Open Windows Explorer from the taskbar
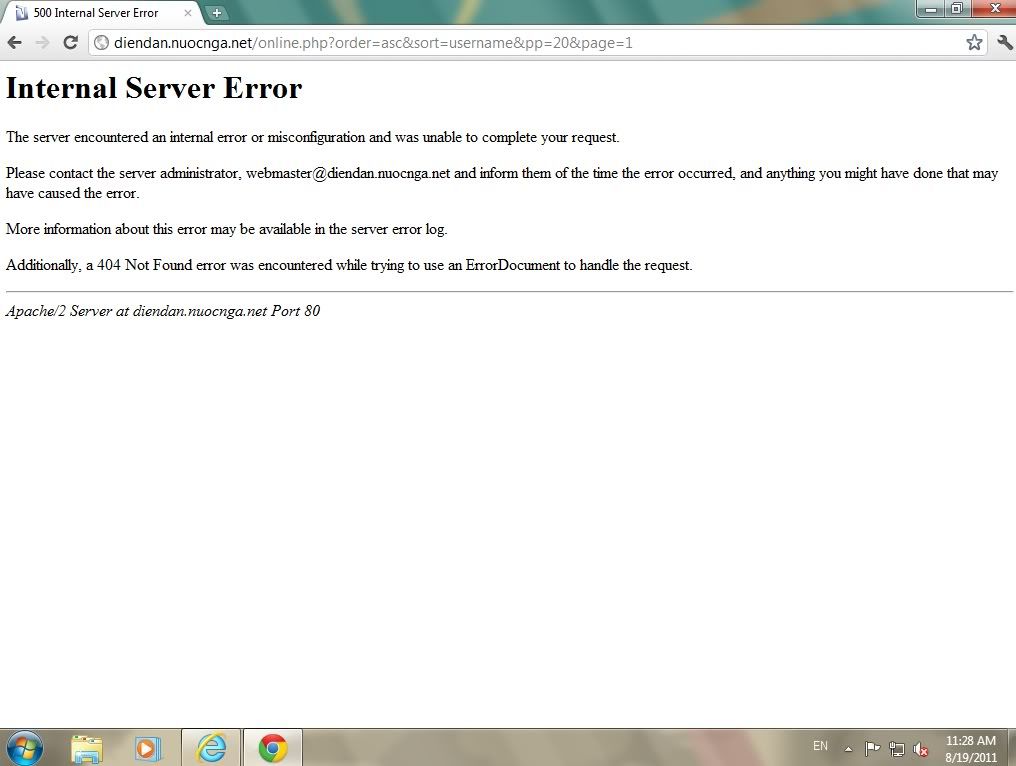The width and height of the screenshot is (1016, 766). coord(88,748)
